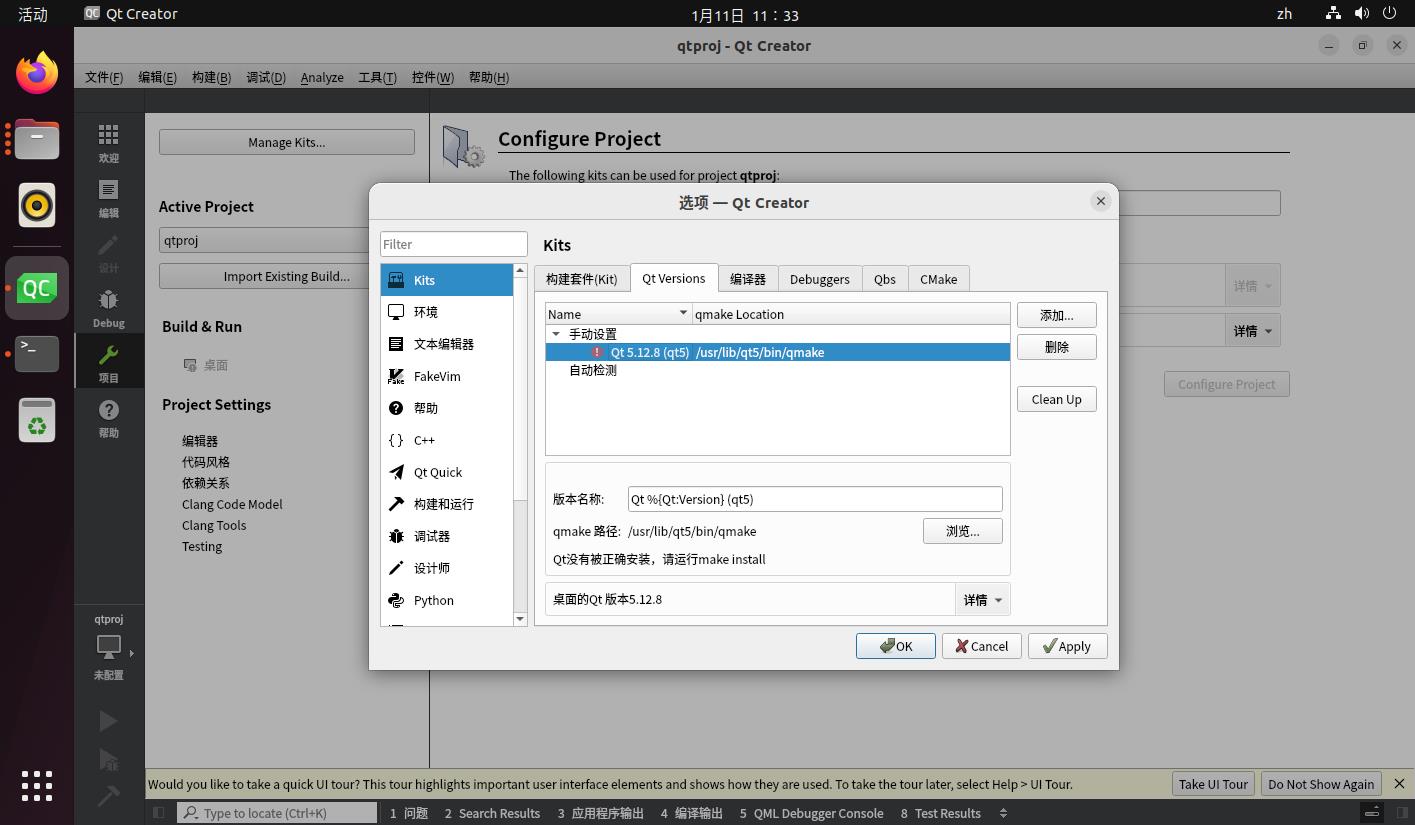The height and width of the screenshot is (825, 1415).
Task: Switch to Edit mode icon
Action: point(108,198)
